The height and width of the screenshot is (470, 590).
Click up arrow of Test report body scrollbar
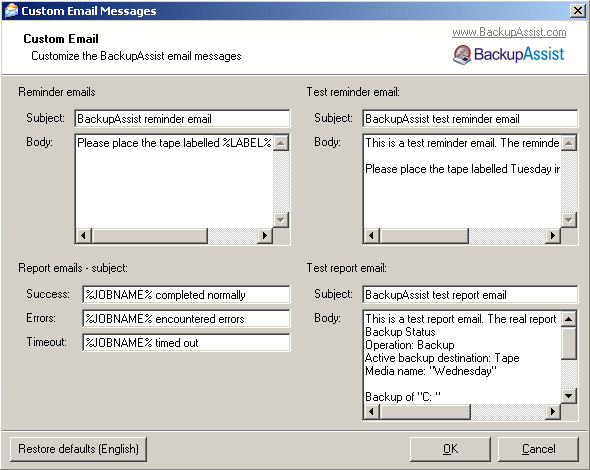569,319
